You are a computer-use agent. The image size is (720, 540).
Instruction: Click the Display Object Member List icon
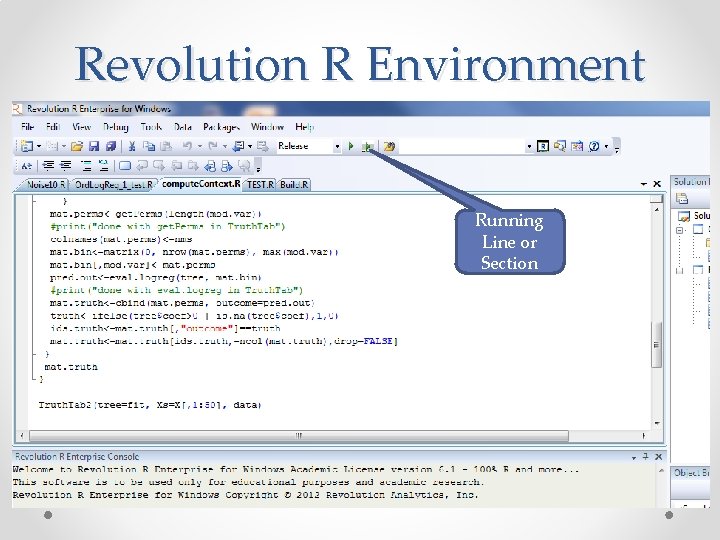coord(27,166)
